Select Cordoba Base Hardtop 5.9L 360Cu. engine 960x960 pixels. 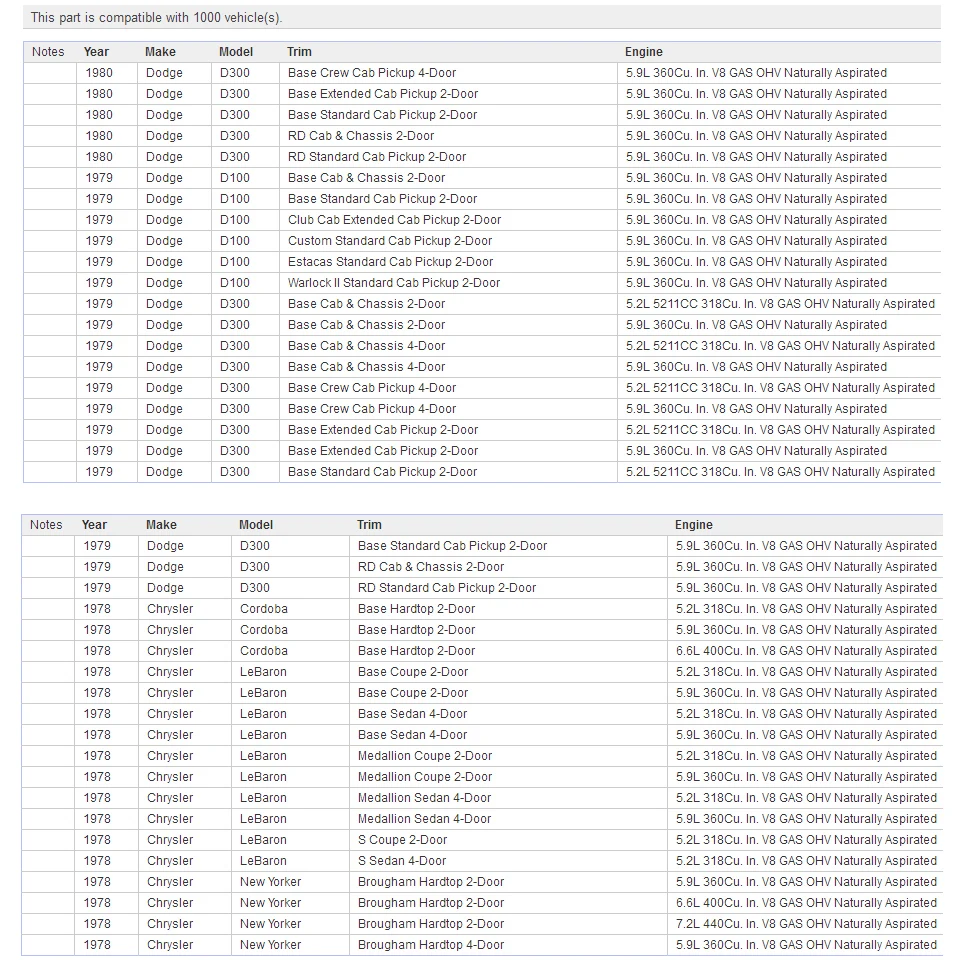point(806,630)
